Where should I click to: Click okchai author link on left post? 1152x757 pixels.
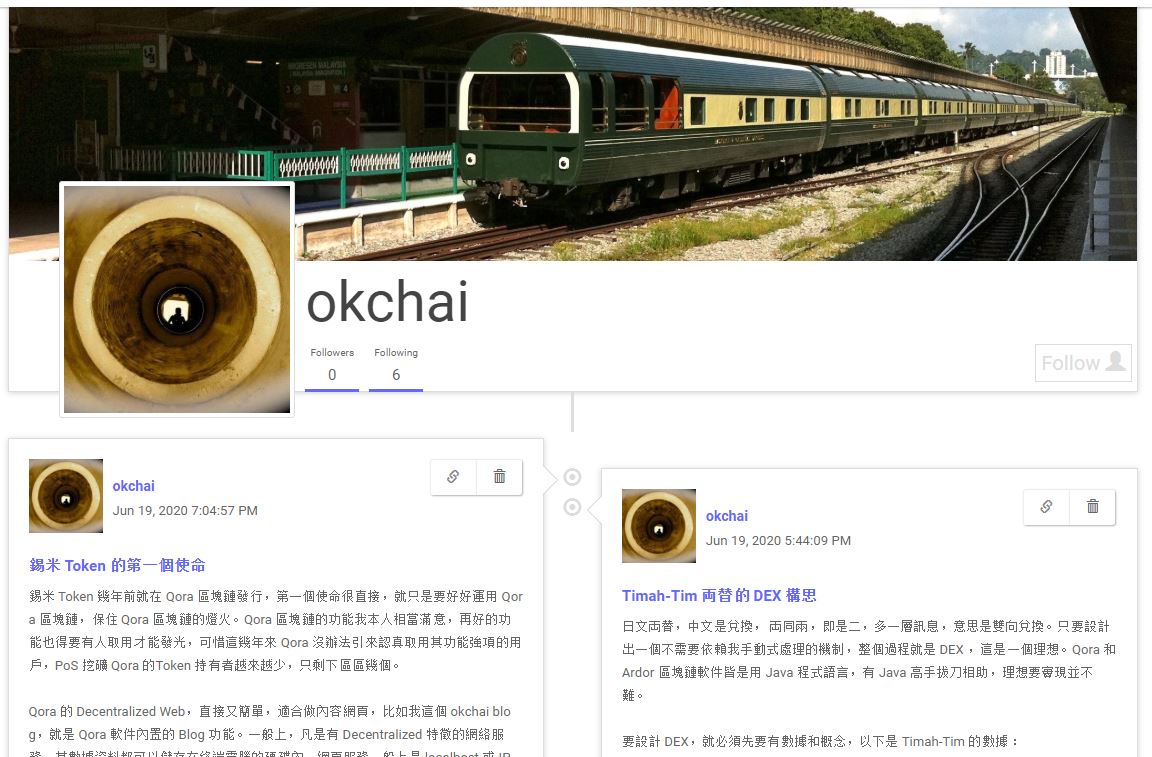(x=134, y=486)
